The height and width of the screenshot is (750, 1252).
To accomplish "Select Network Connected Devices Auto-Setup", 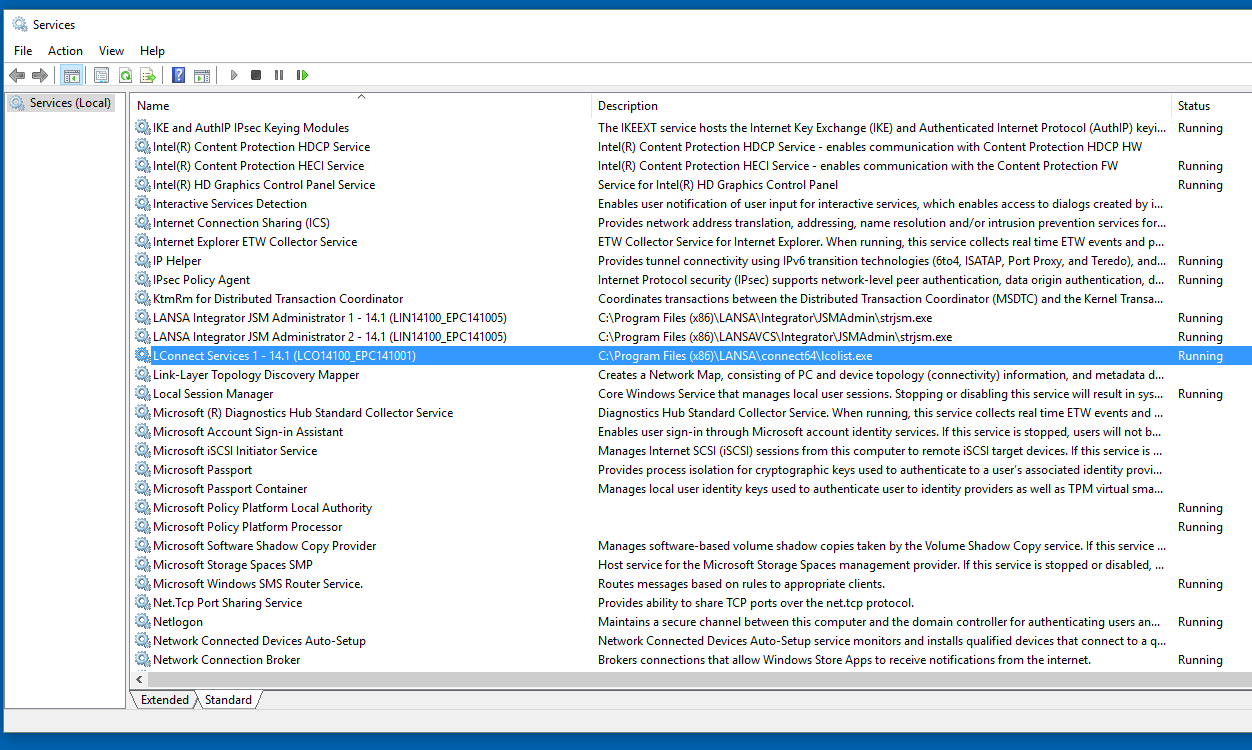I will 259,641.
